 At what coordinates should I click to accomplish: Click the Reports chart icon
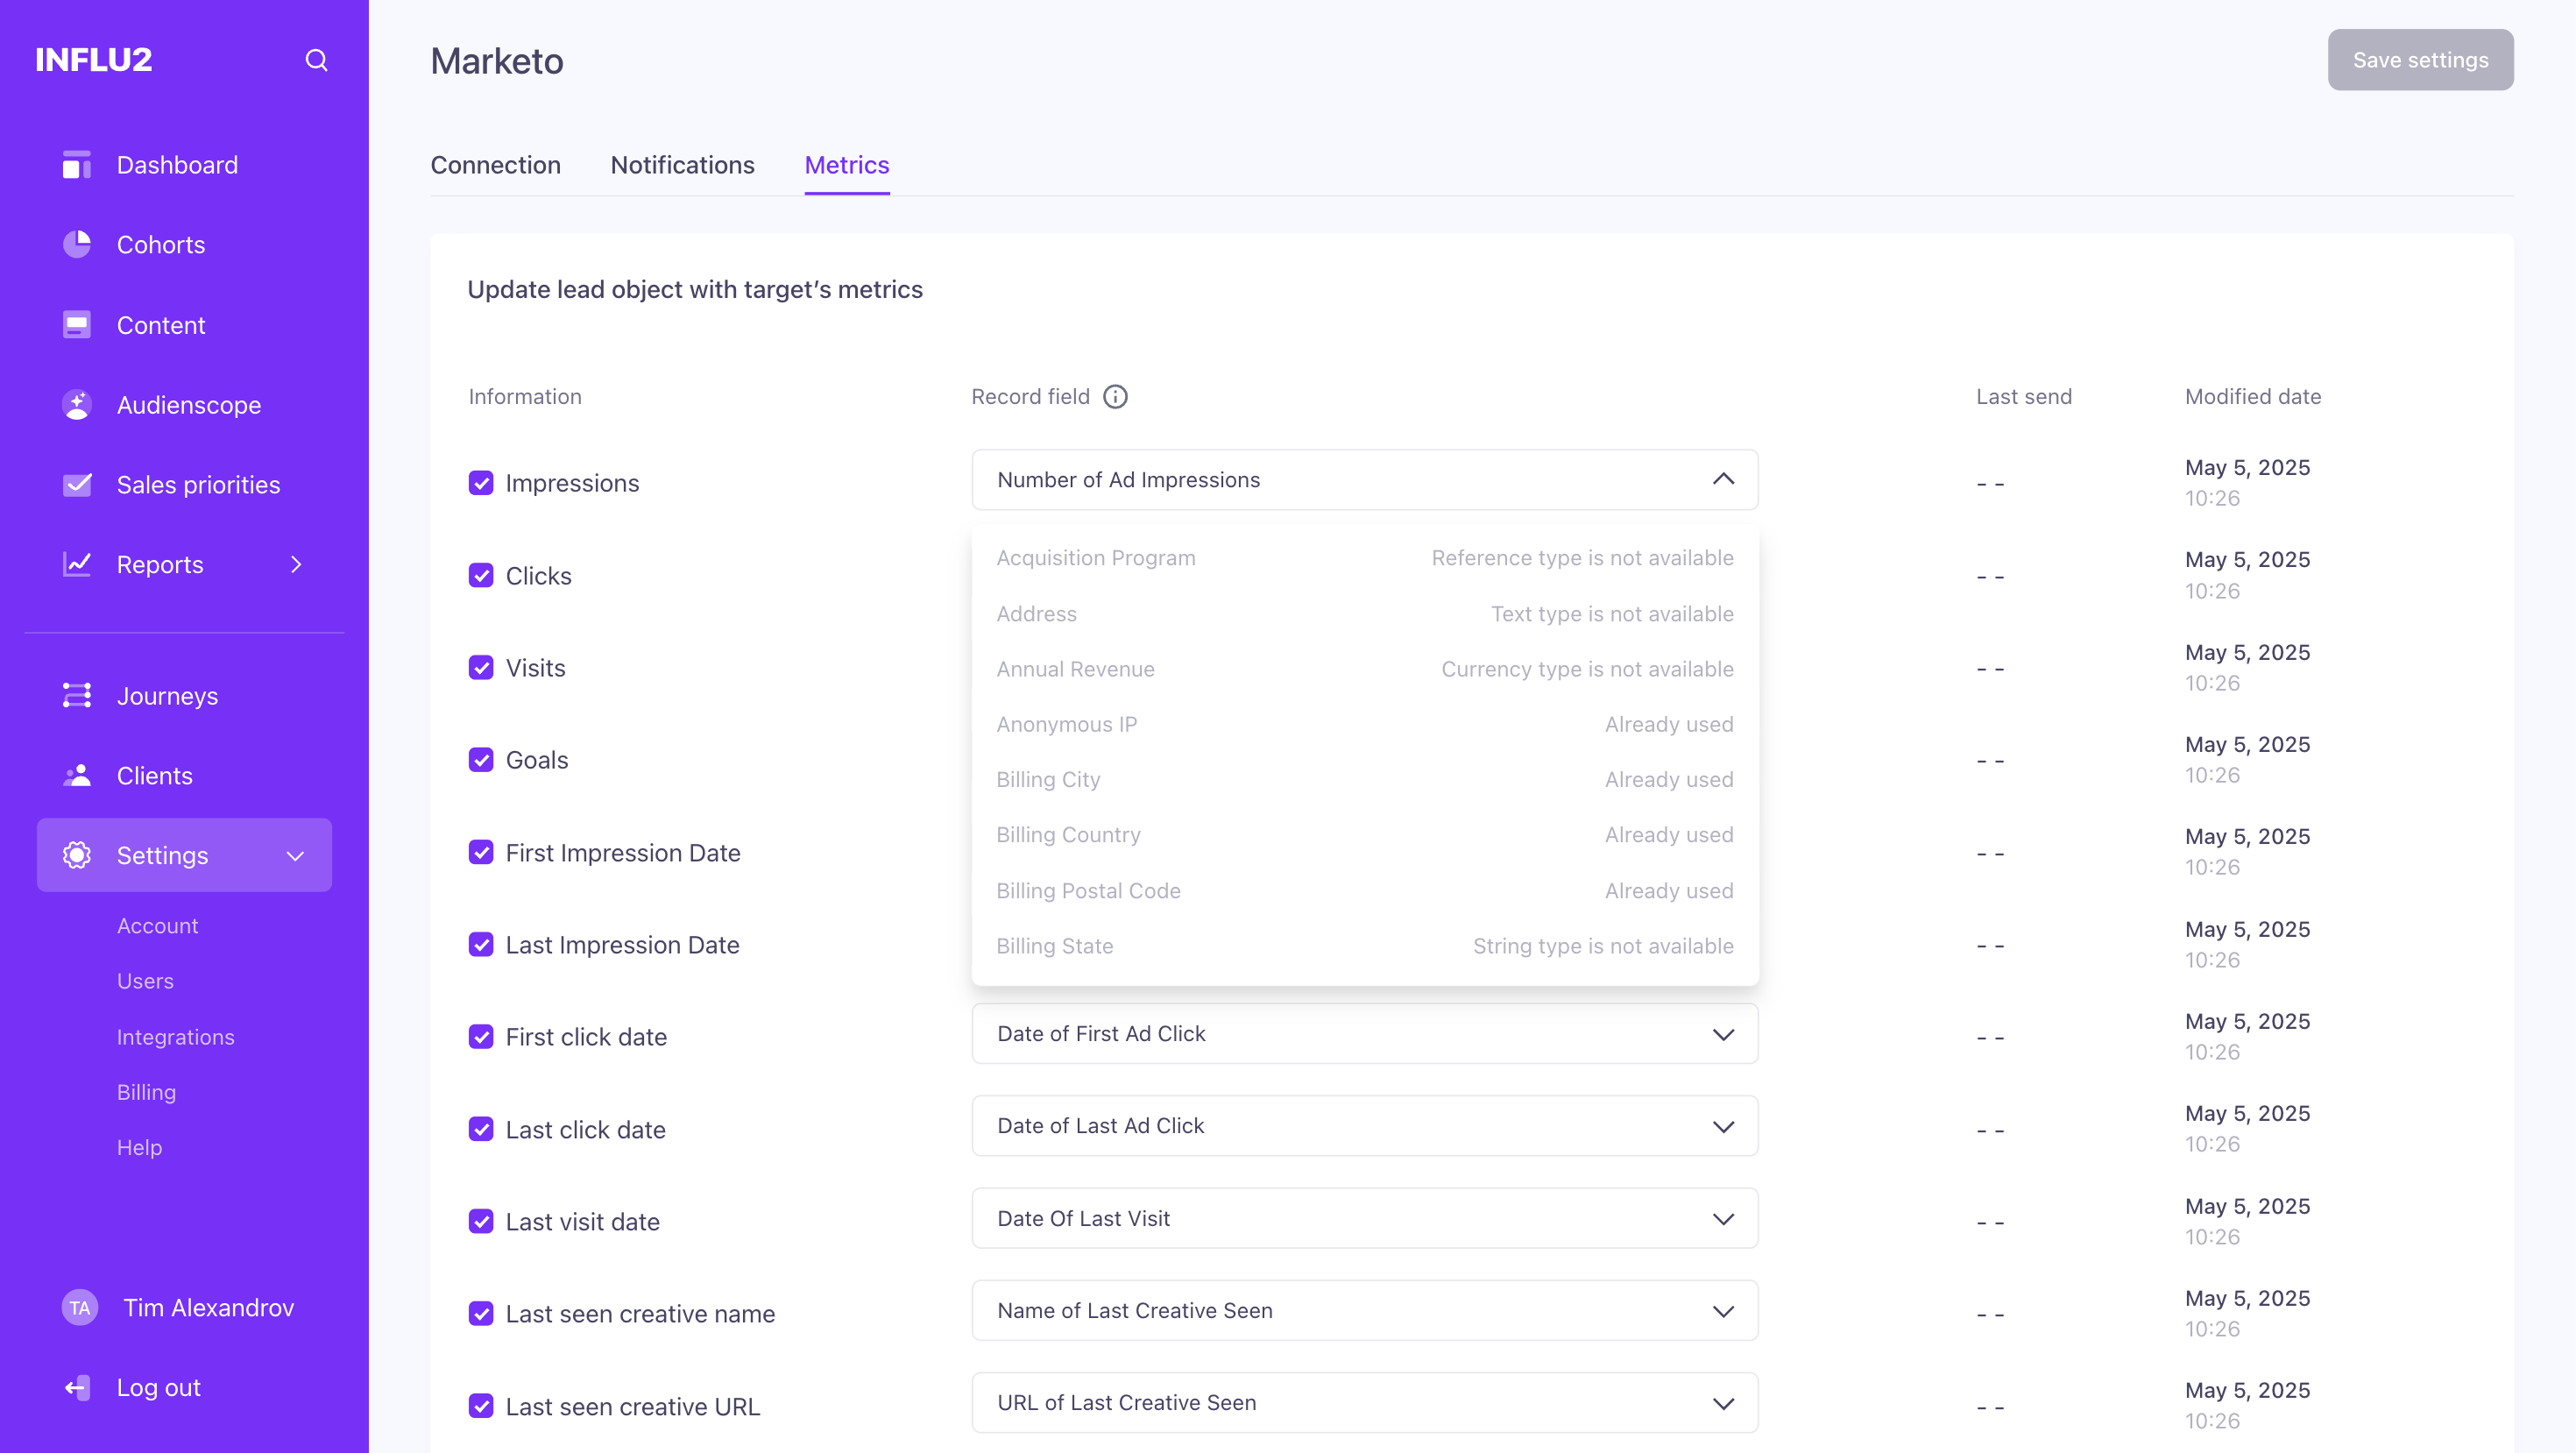(77, 565)
